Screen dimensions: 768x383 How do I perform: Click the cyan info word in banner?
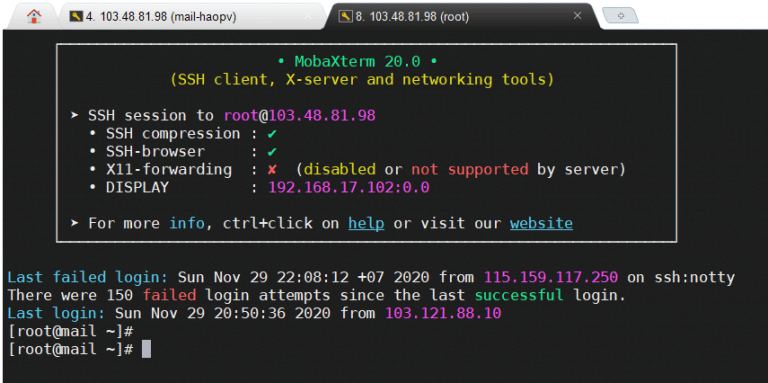pyautogui.click(x=187, y=224)
